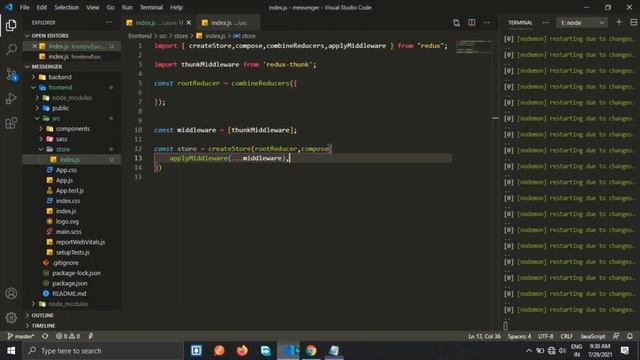Open Run and Debug view
This screenshot has width=640, height=360.
[11, 98]
